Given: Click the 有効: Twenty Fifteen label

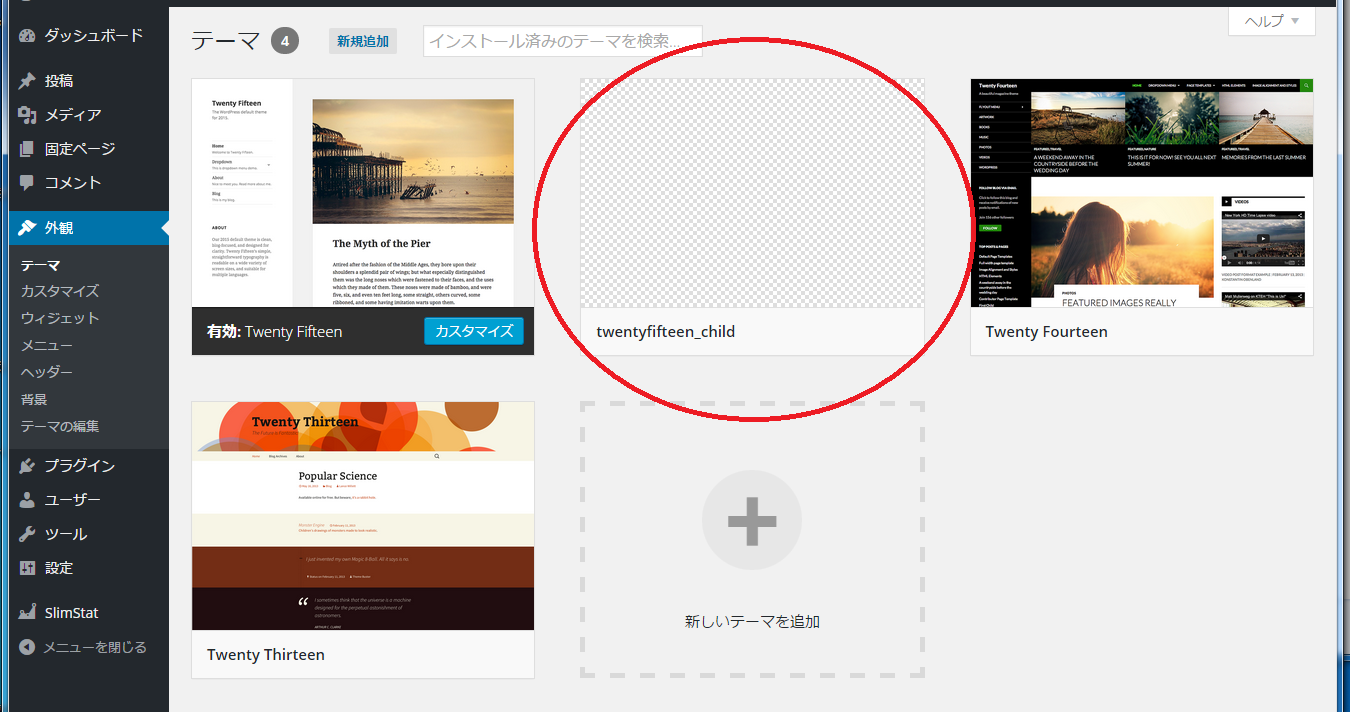Looking at the screenshot, I should pyautogui.click(x=274, y=331).
